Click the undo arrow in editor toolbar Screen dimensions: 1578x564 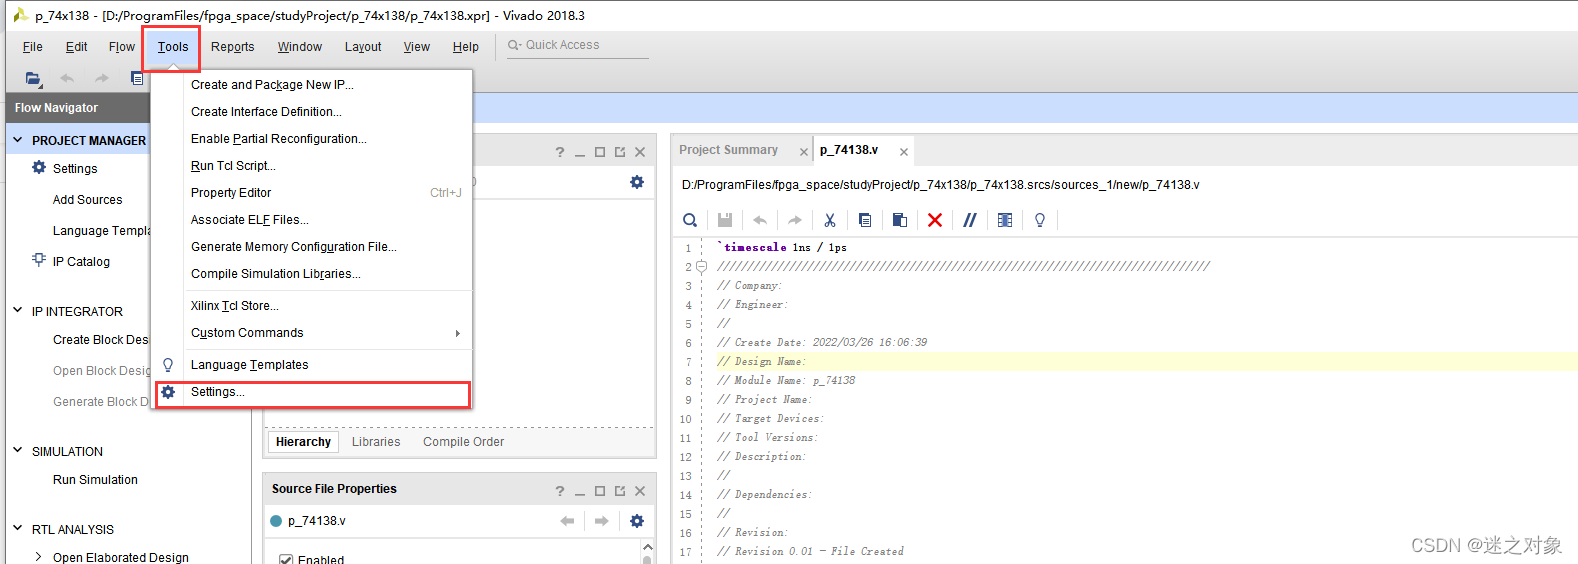tap(760, 220)
